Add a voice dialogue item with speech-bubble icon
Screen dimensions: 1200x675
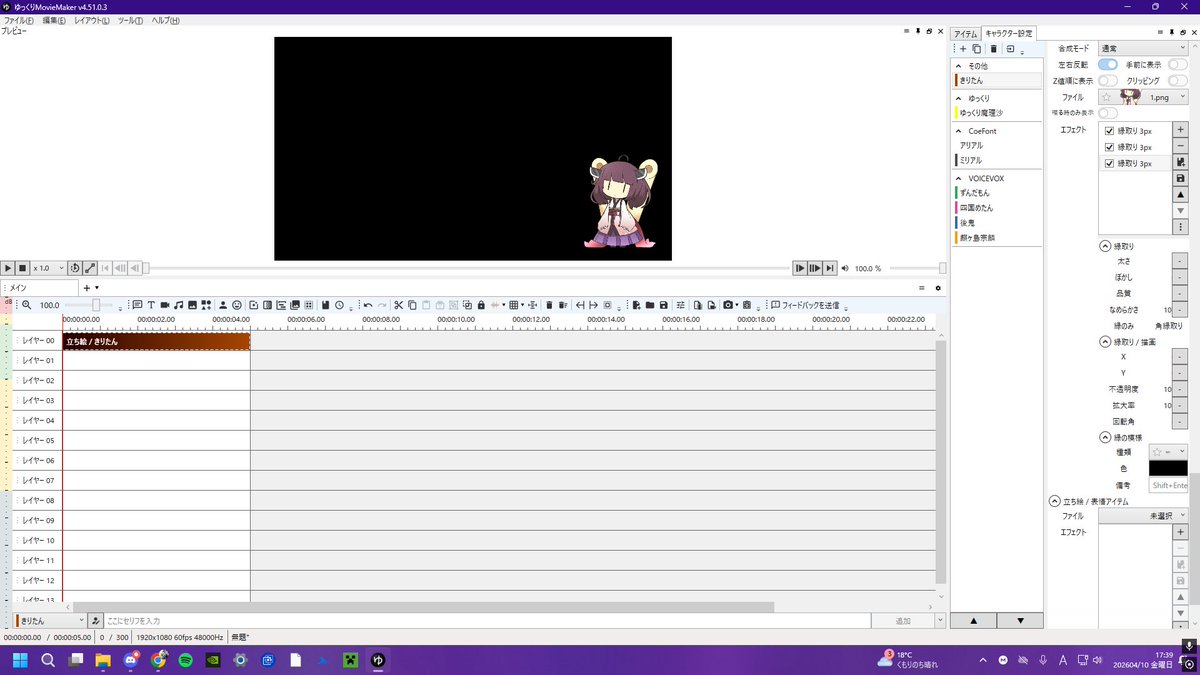coord(137,305)
